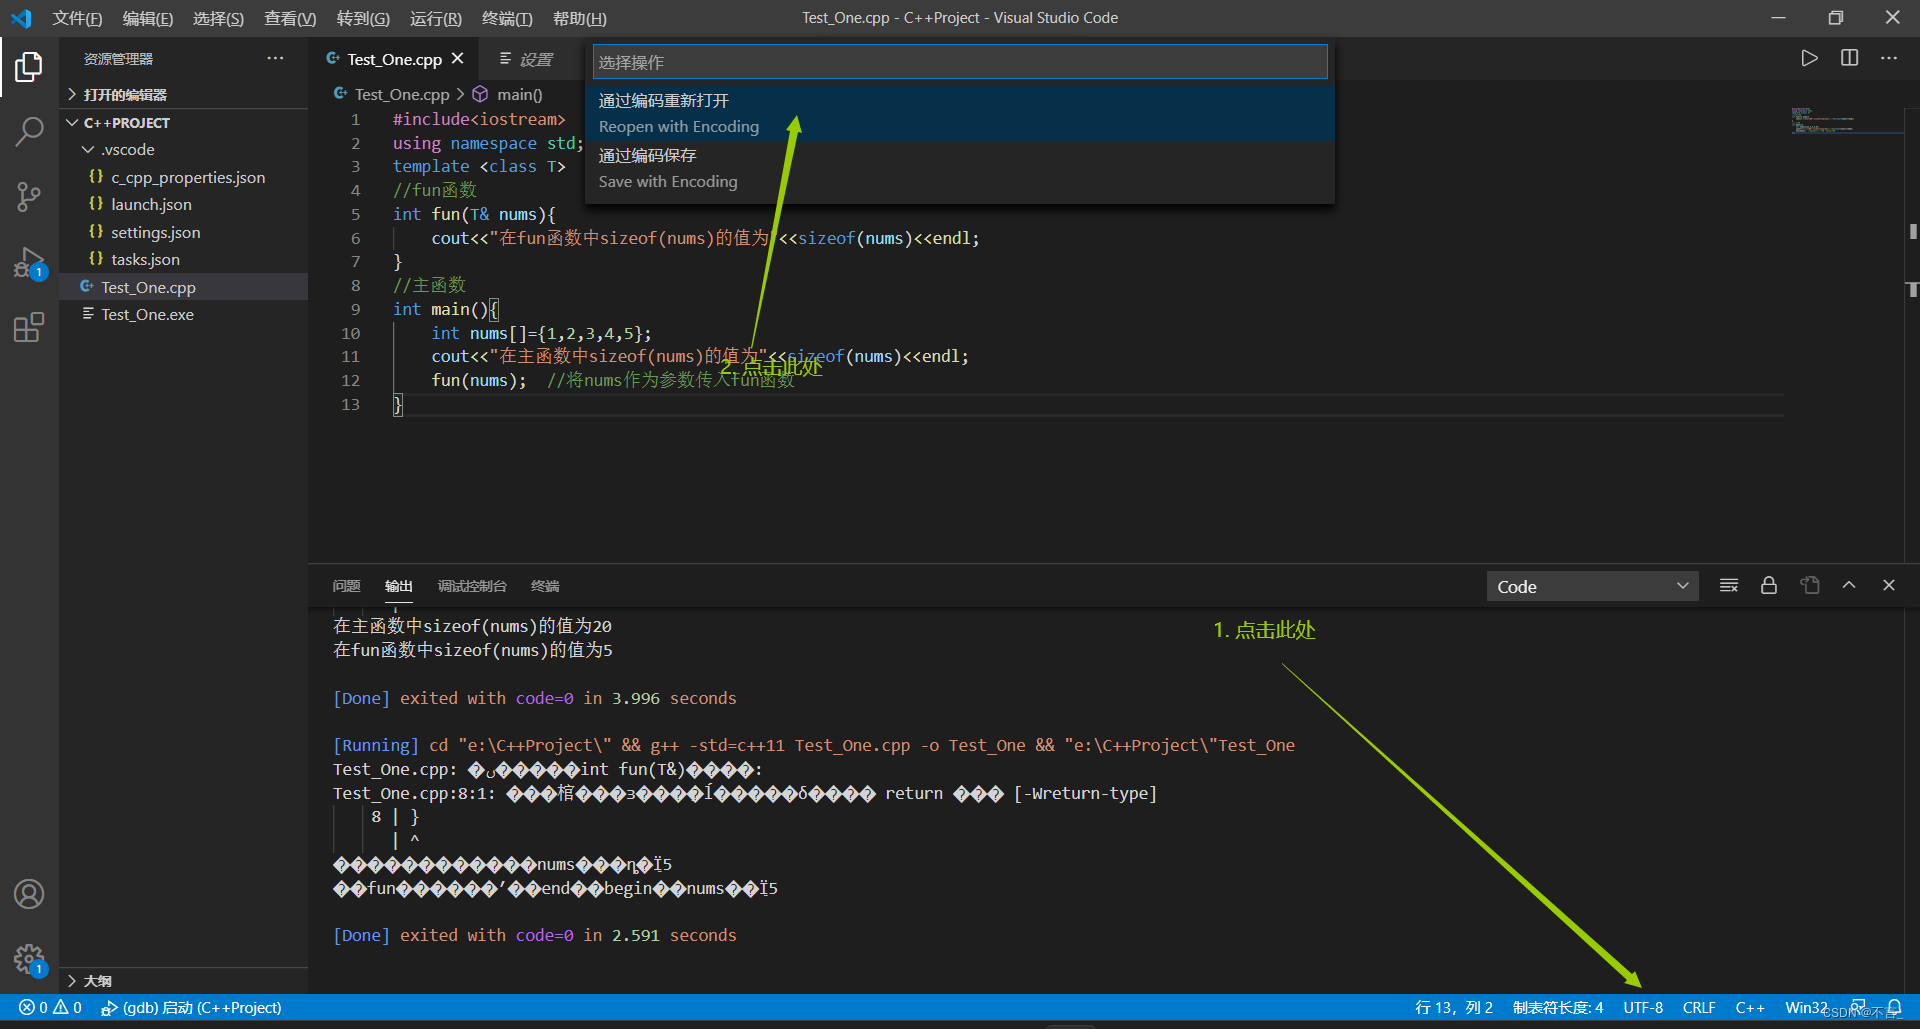Open the Search view in activity bar
The width and height of the screenshot is (1920, 1029).
click(x=29, y=131)
